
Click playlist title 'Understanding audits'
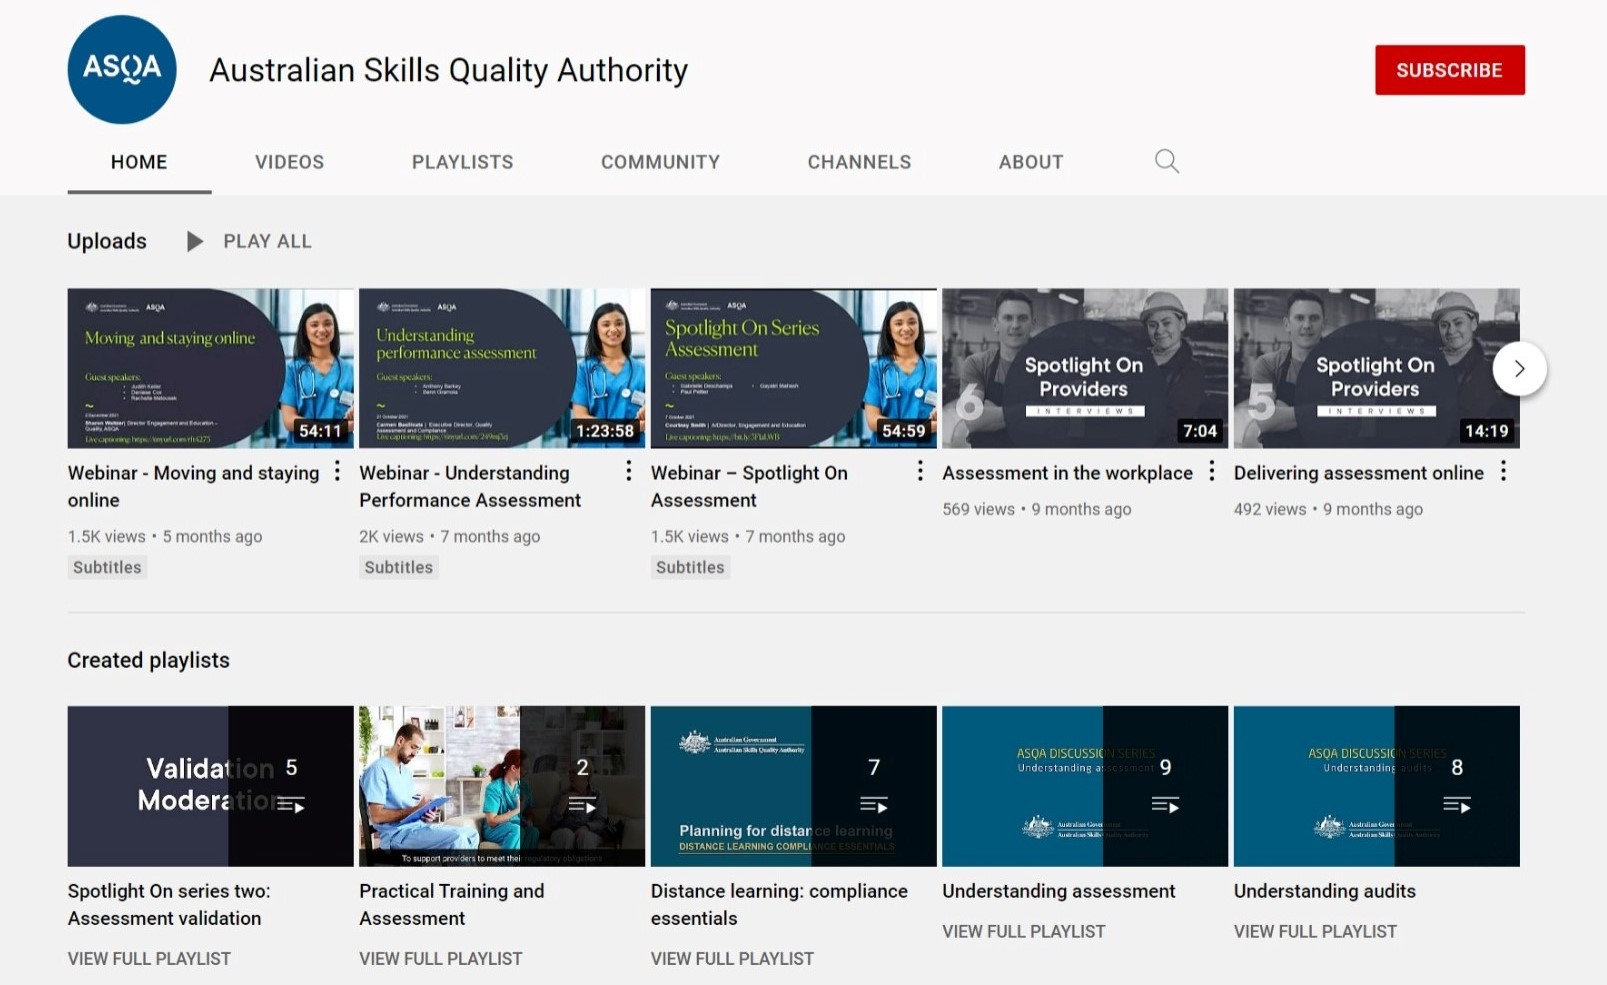point(1325,891)
